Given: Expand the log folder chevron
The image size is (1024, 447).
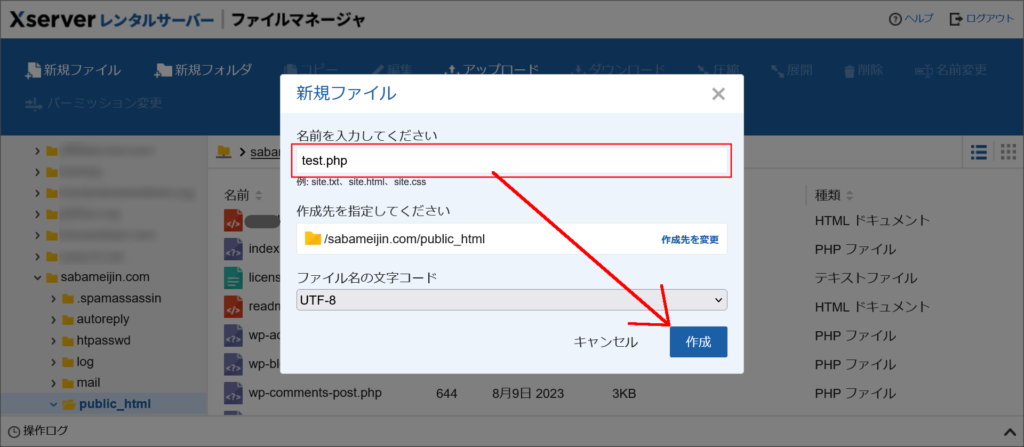Looking at the screenshot, I should tap(54, 361).
